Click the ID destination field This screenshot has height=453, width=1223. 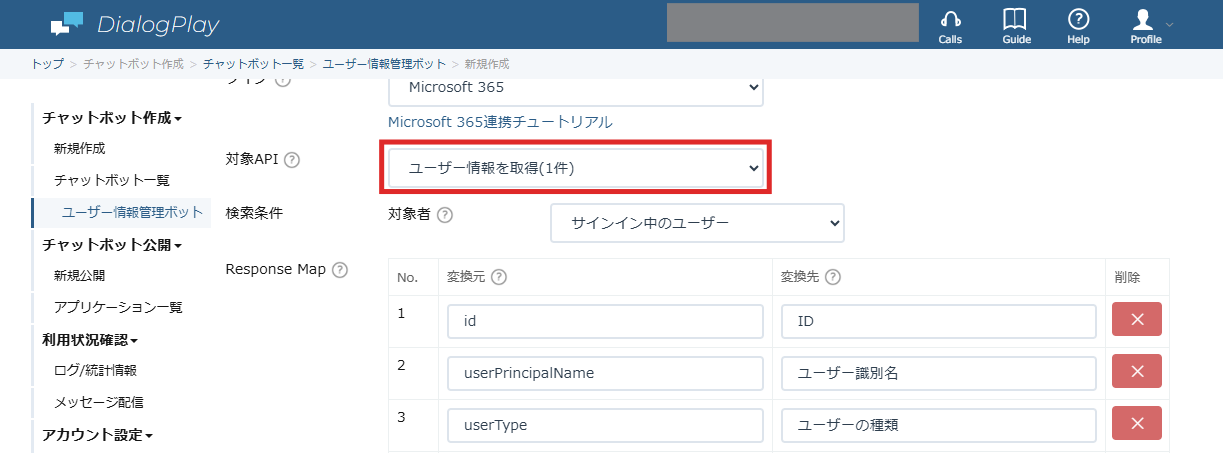(939, 322)
